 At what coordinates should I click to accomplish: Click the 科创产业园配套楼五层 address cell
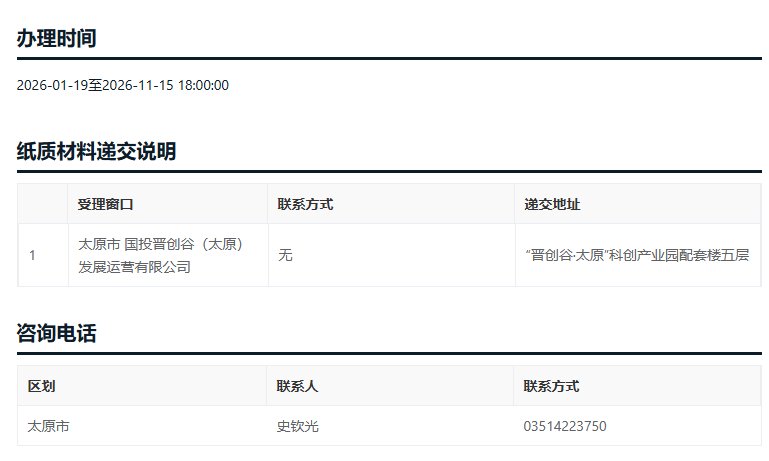click(637, 255)
